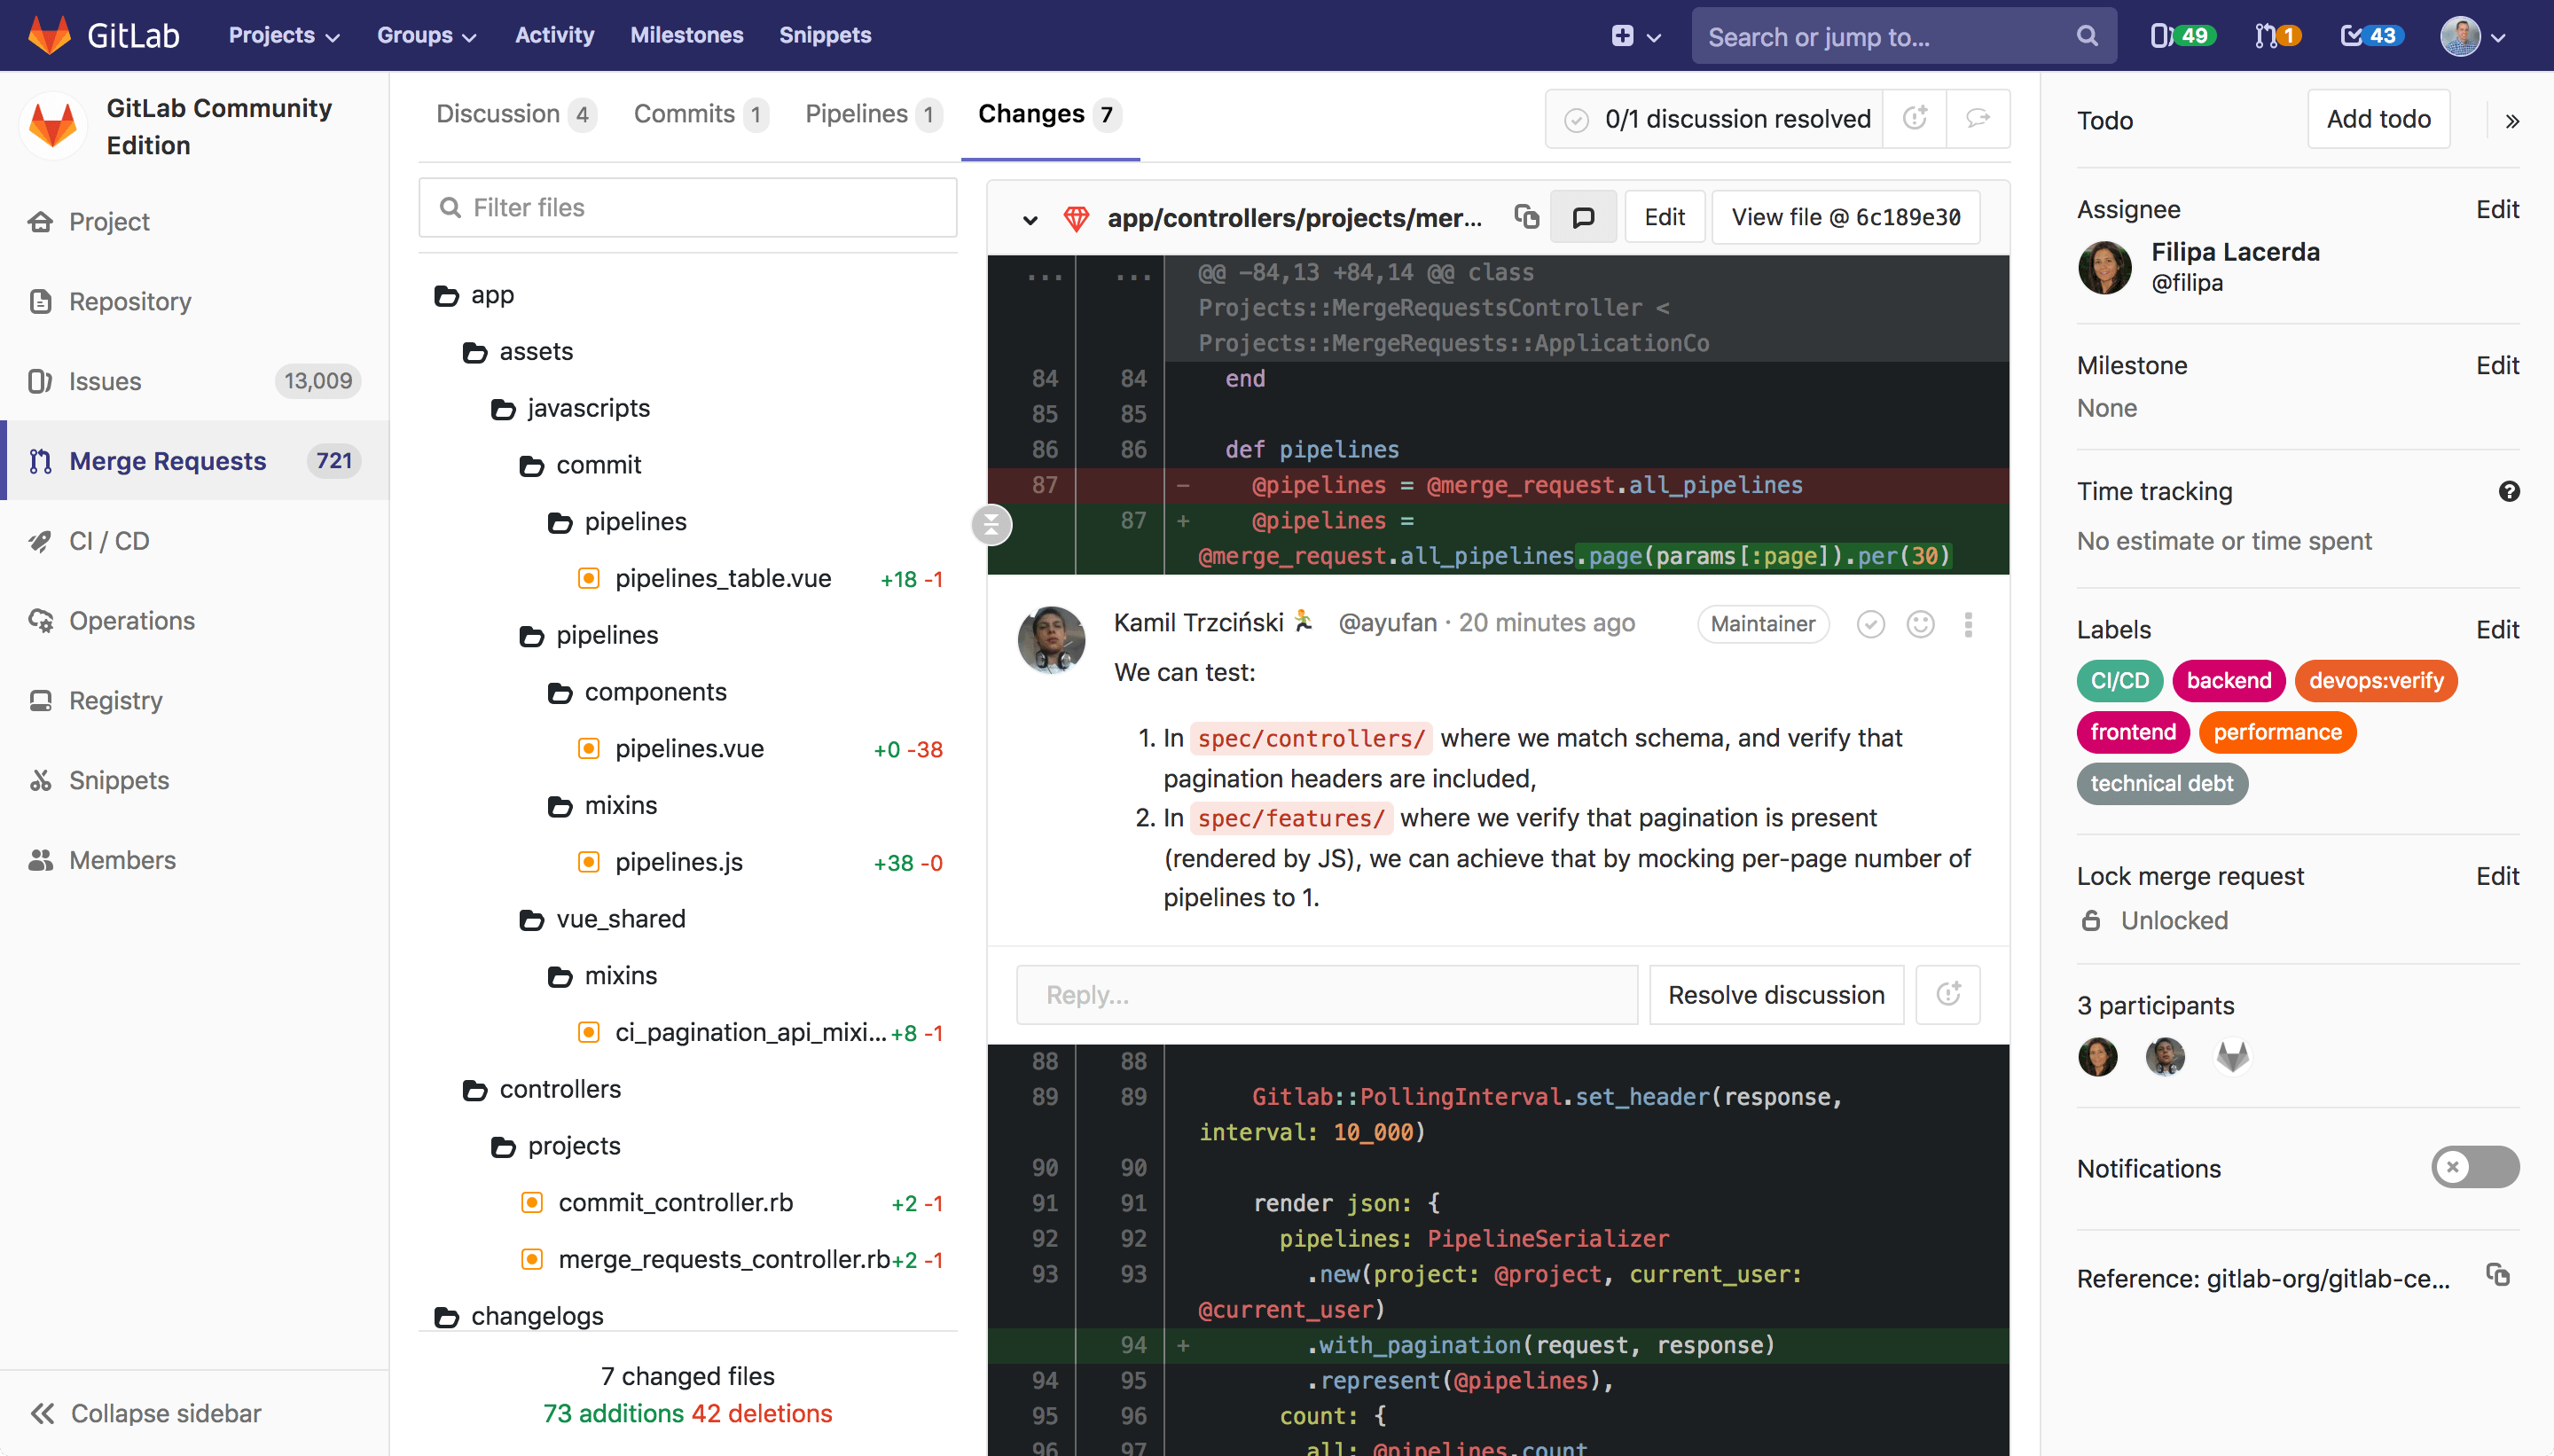Click Resolve discussion button
The image size is (2554, 1456).
pos(1777,995)
